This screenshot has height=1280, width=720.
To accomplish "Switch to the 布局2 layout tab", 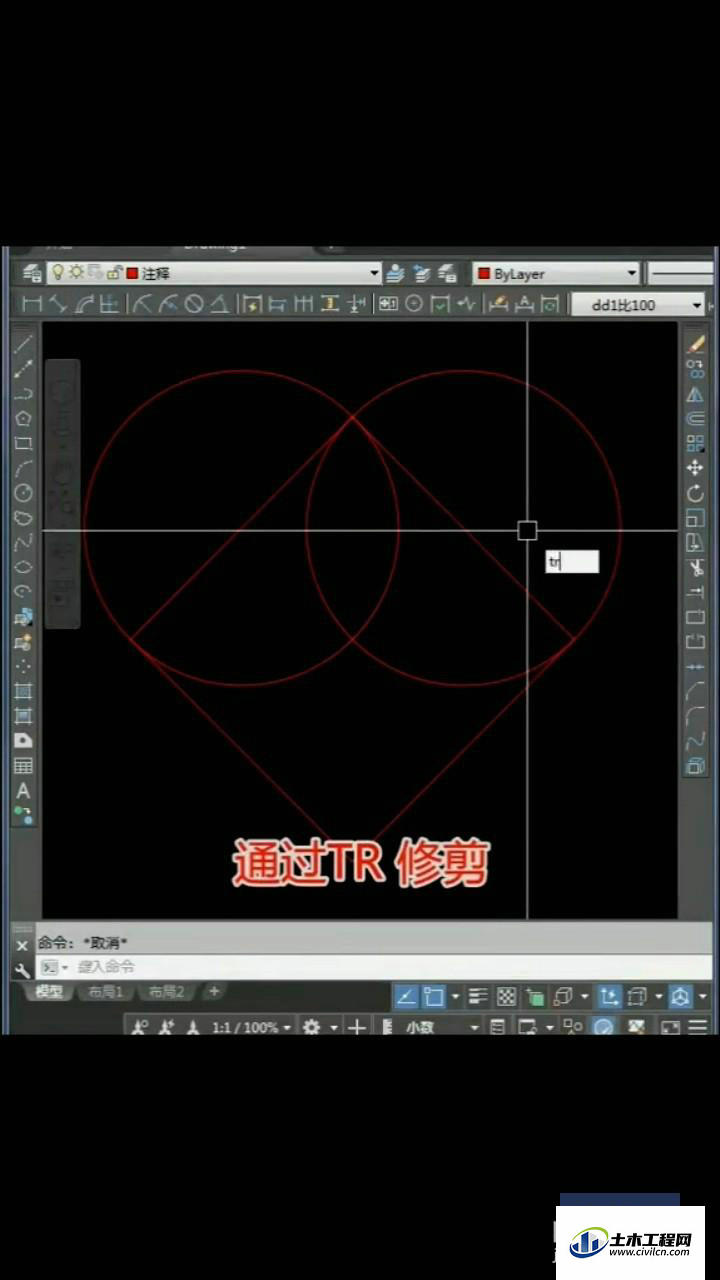I will click(x=167, y=992).
